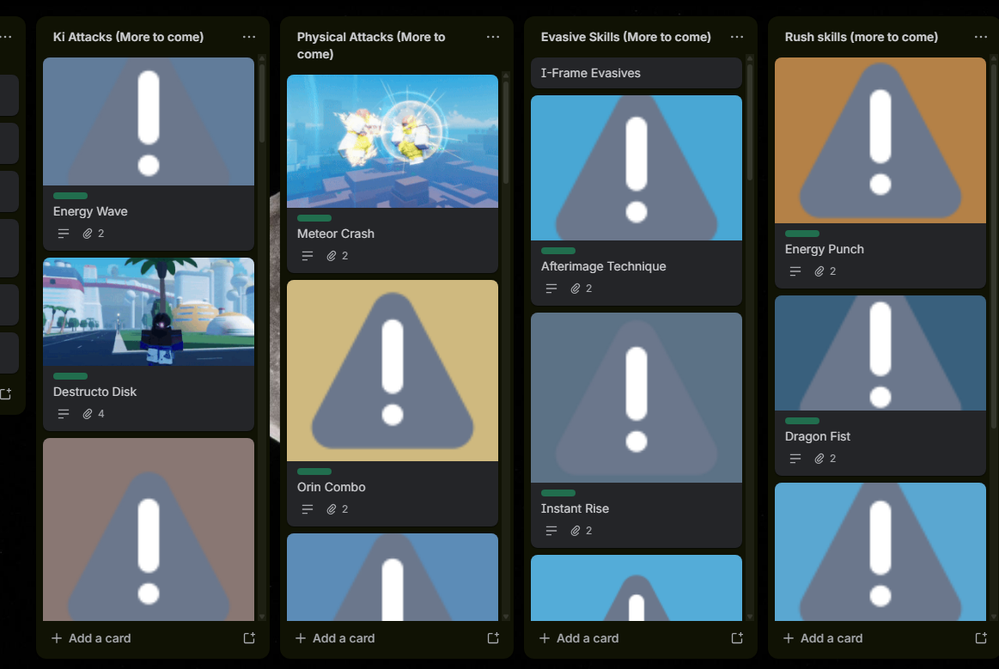The height and width of the screenshot is (669, 999).
Task: Open the Instant Rise cover image
Action: tap(636, 398)
